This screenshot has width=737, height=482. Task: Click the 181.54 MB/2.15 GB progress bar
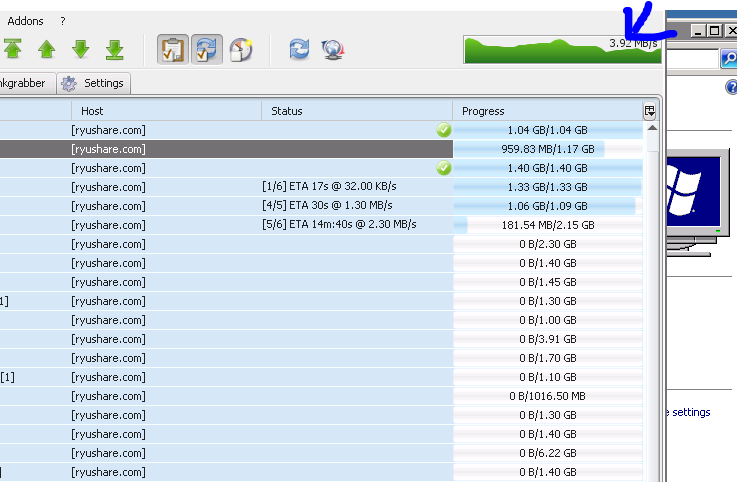pyautogui.click(x=548, y=225)
